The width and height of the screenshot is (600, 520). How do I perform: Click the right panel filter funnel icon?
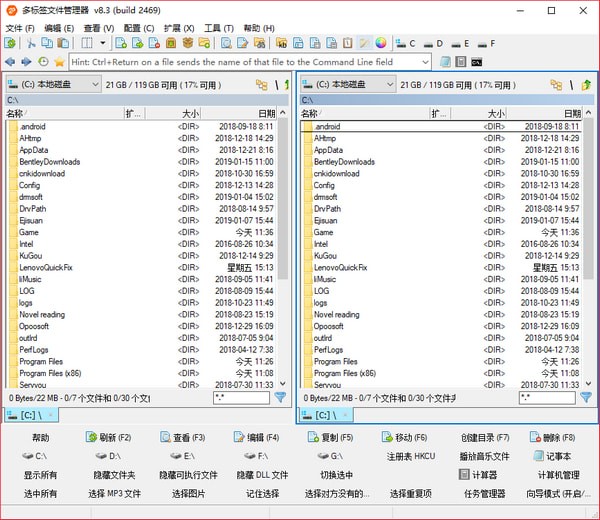[585, 398]
